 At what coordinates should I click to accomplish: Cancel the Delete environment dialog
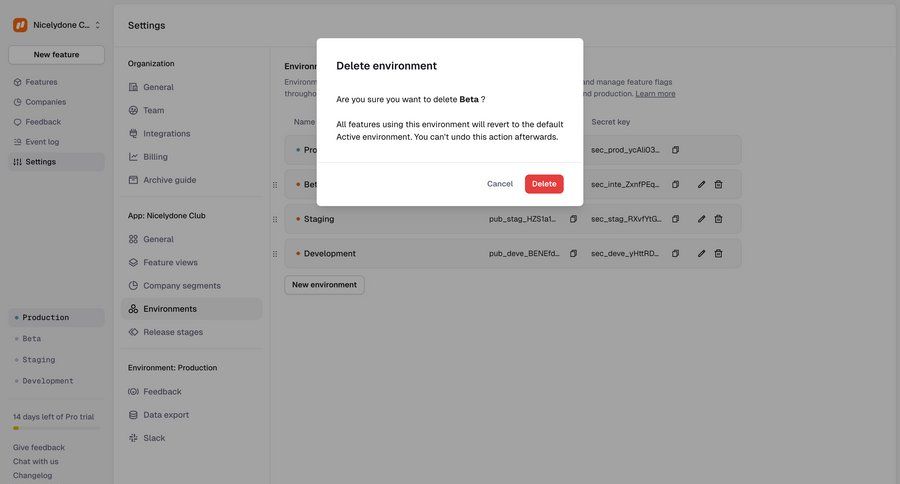[499, 184]
